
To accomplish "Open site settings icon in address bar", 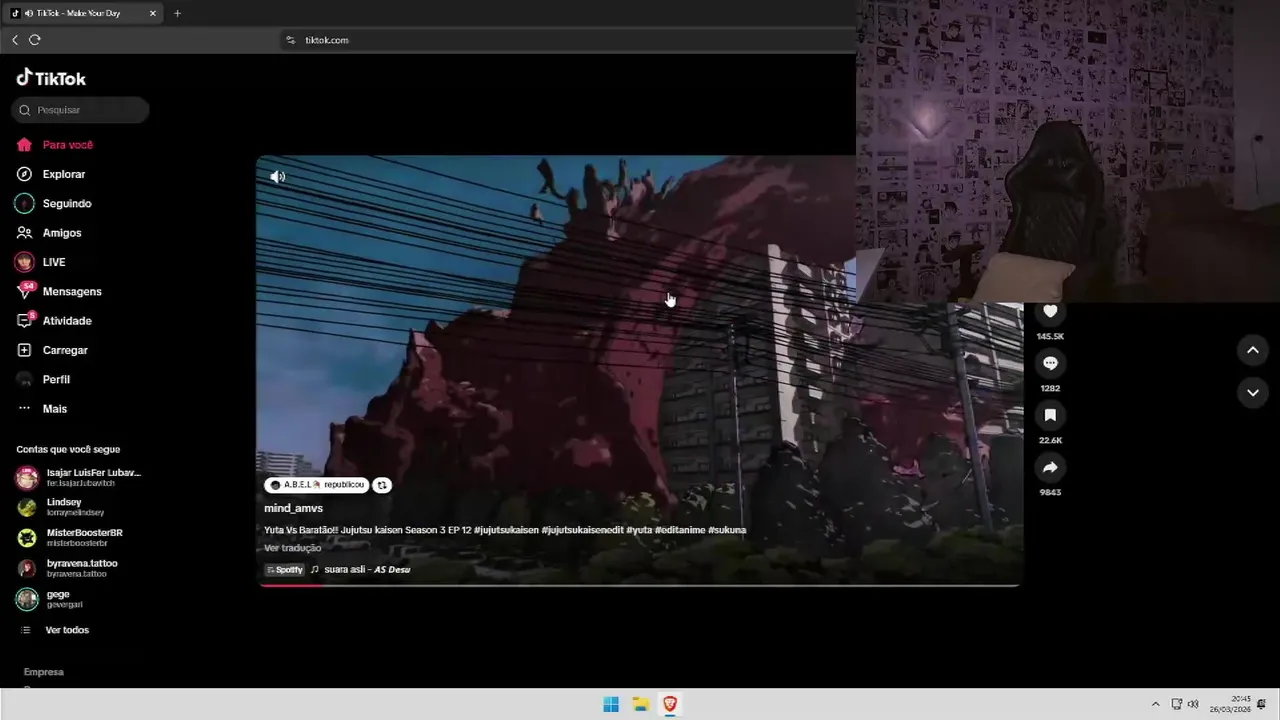I will [291, 40].
